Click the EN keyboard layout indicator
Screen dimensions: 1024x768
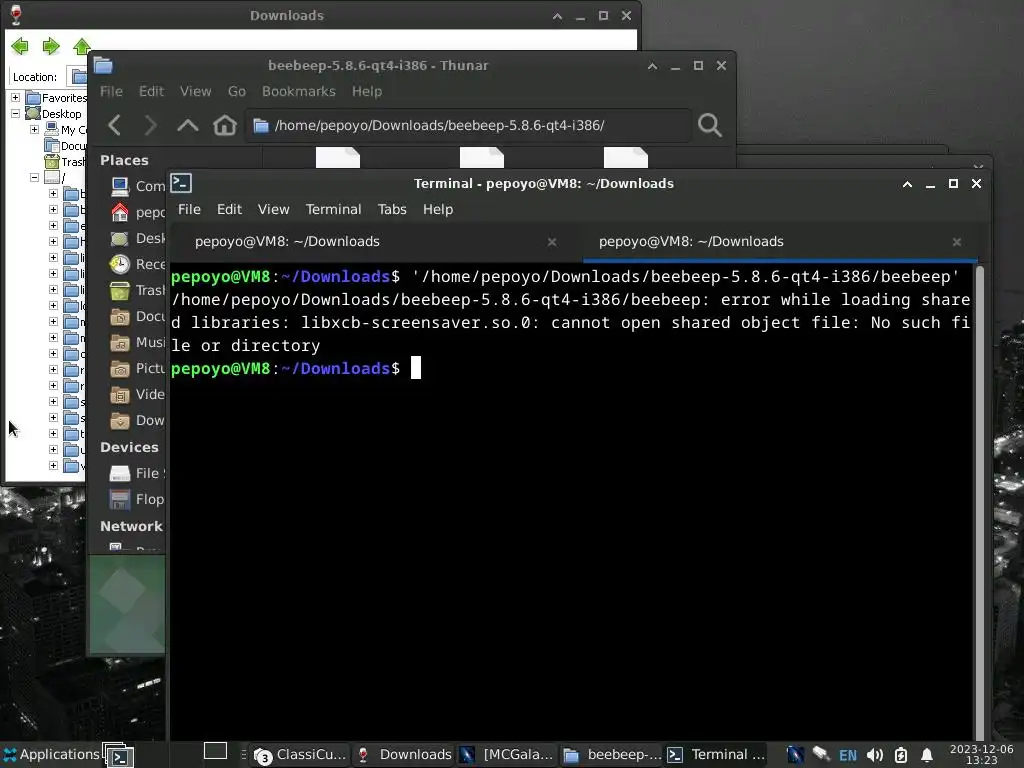click(848, 756)
